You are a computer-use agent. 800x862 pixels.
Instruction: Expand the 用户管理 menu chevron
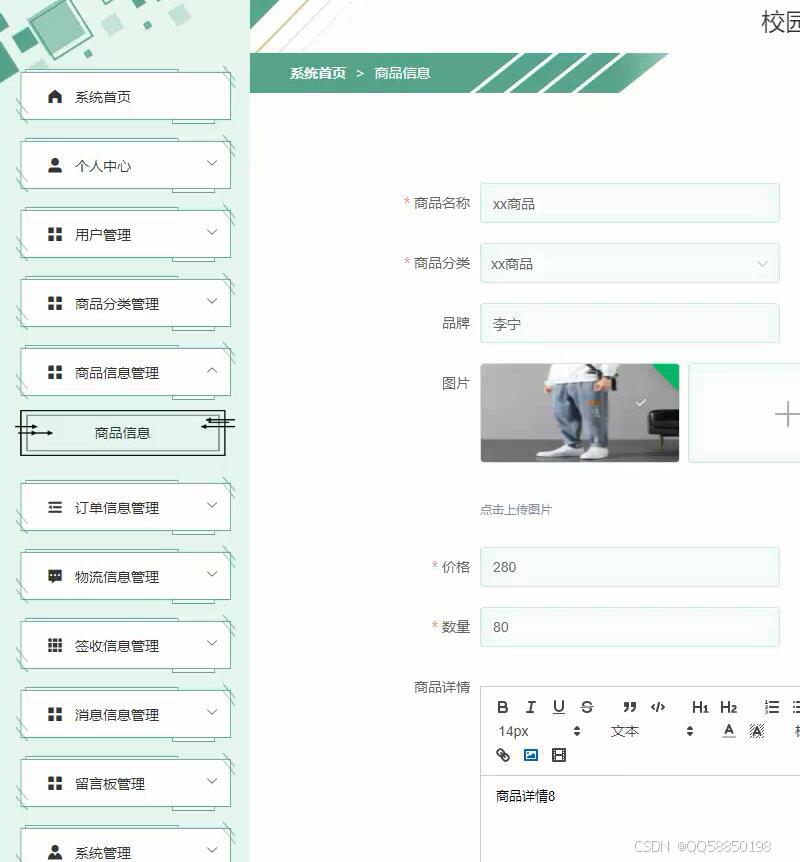click(212, 232)
